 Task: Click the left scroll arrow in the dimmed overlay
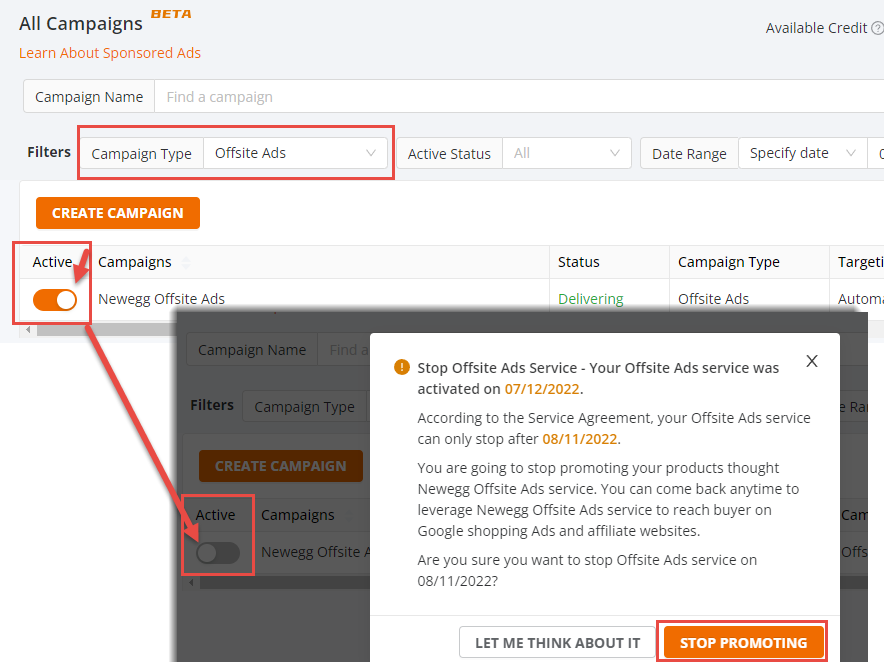pyautogui.click(x=191, y=582)
